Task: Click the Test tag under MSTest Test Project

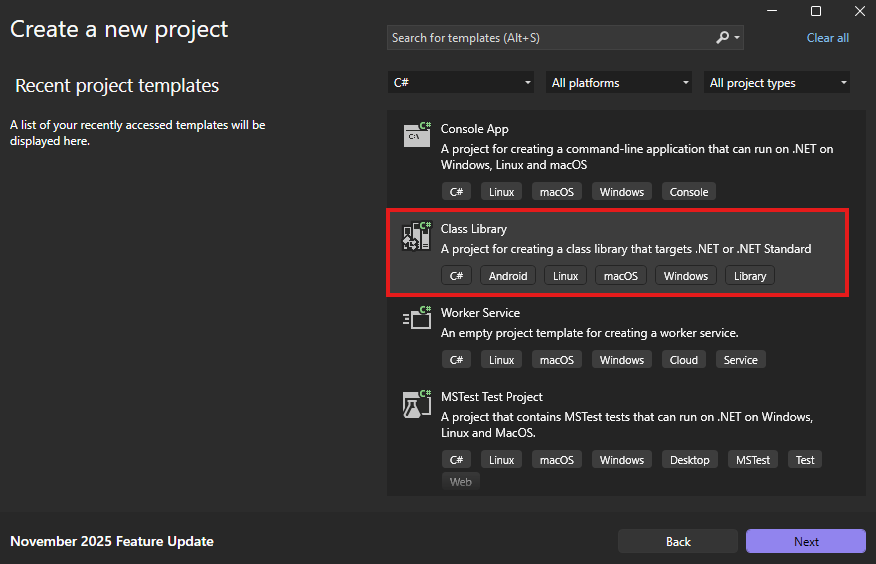Action: point(805,460)
